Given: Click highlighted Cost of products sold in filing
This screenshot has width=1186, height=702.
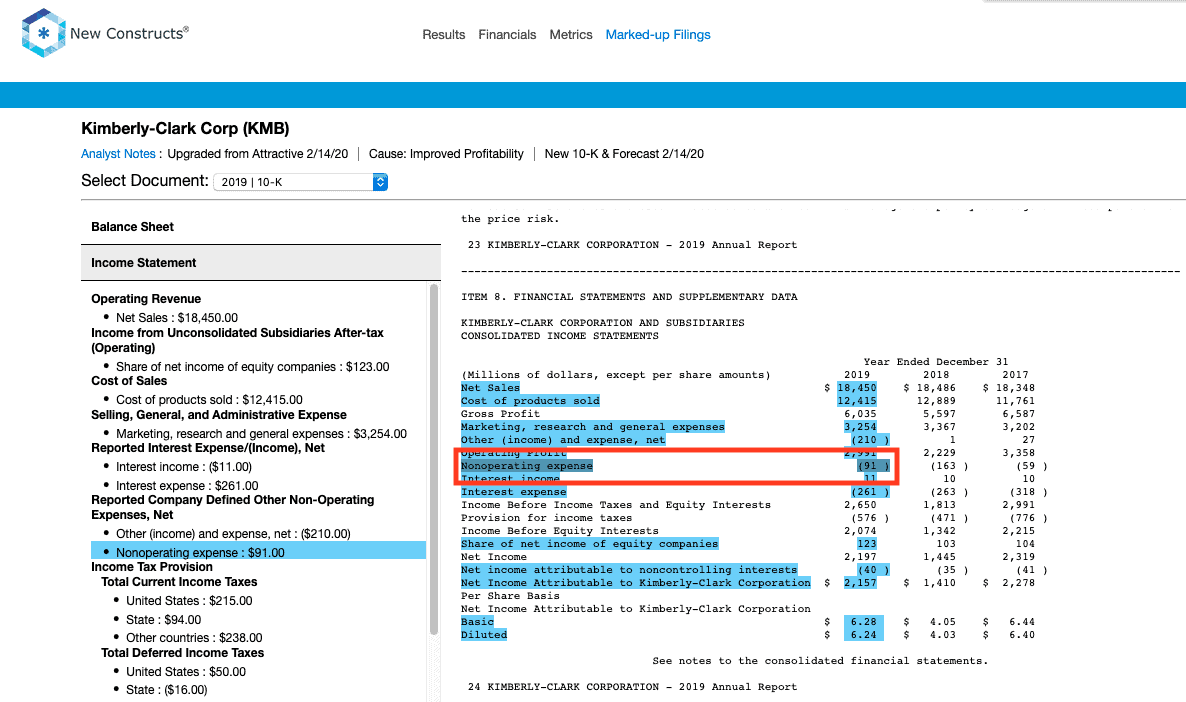Looking at the screenshot, I should coord(530,401).
